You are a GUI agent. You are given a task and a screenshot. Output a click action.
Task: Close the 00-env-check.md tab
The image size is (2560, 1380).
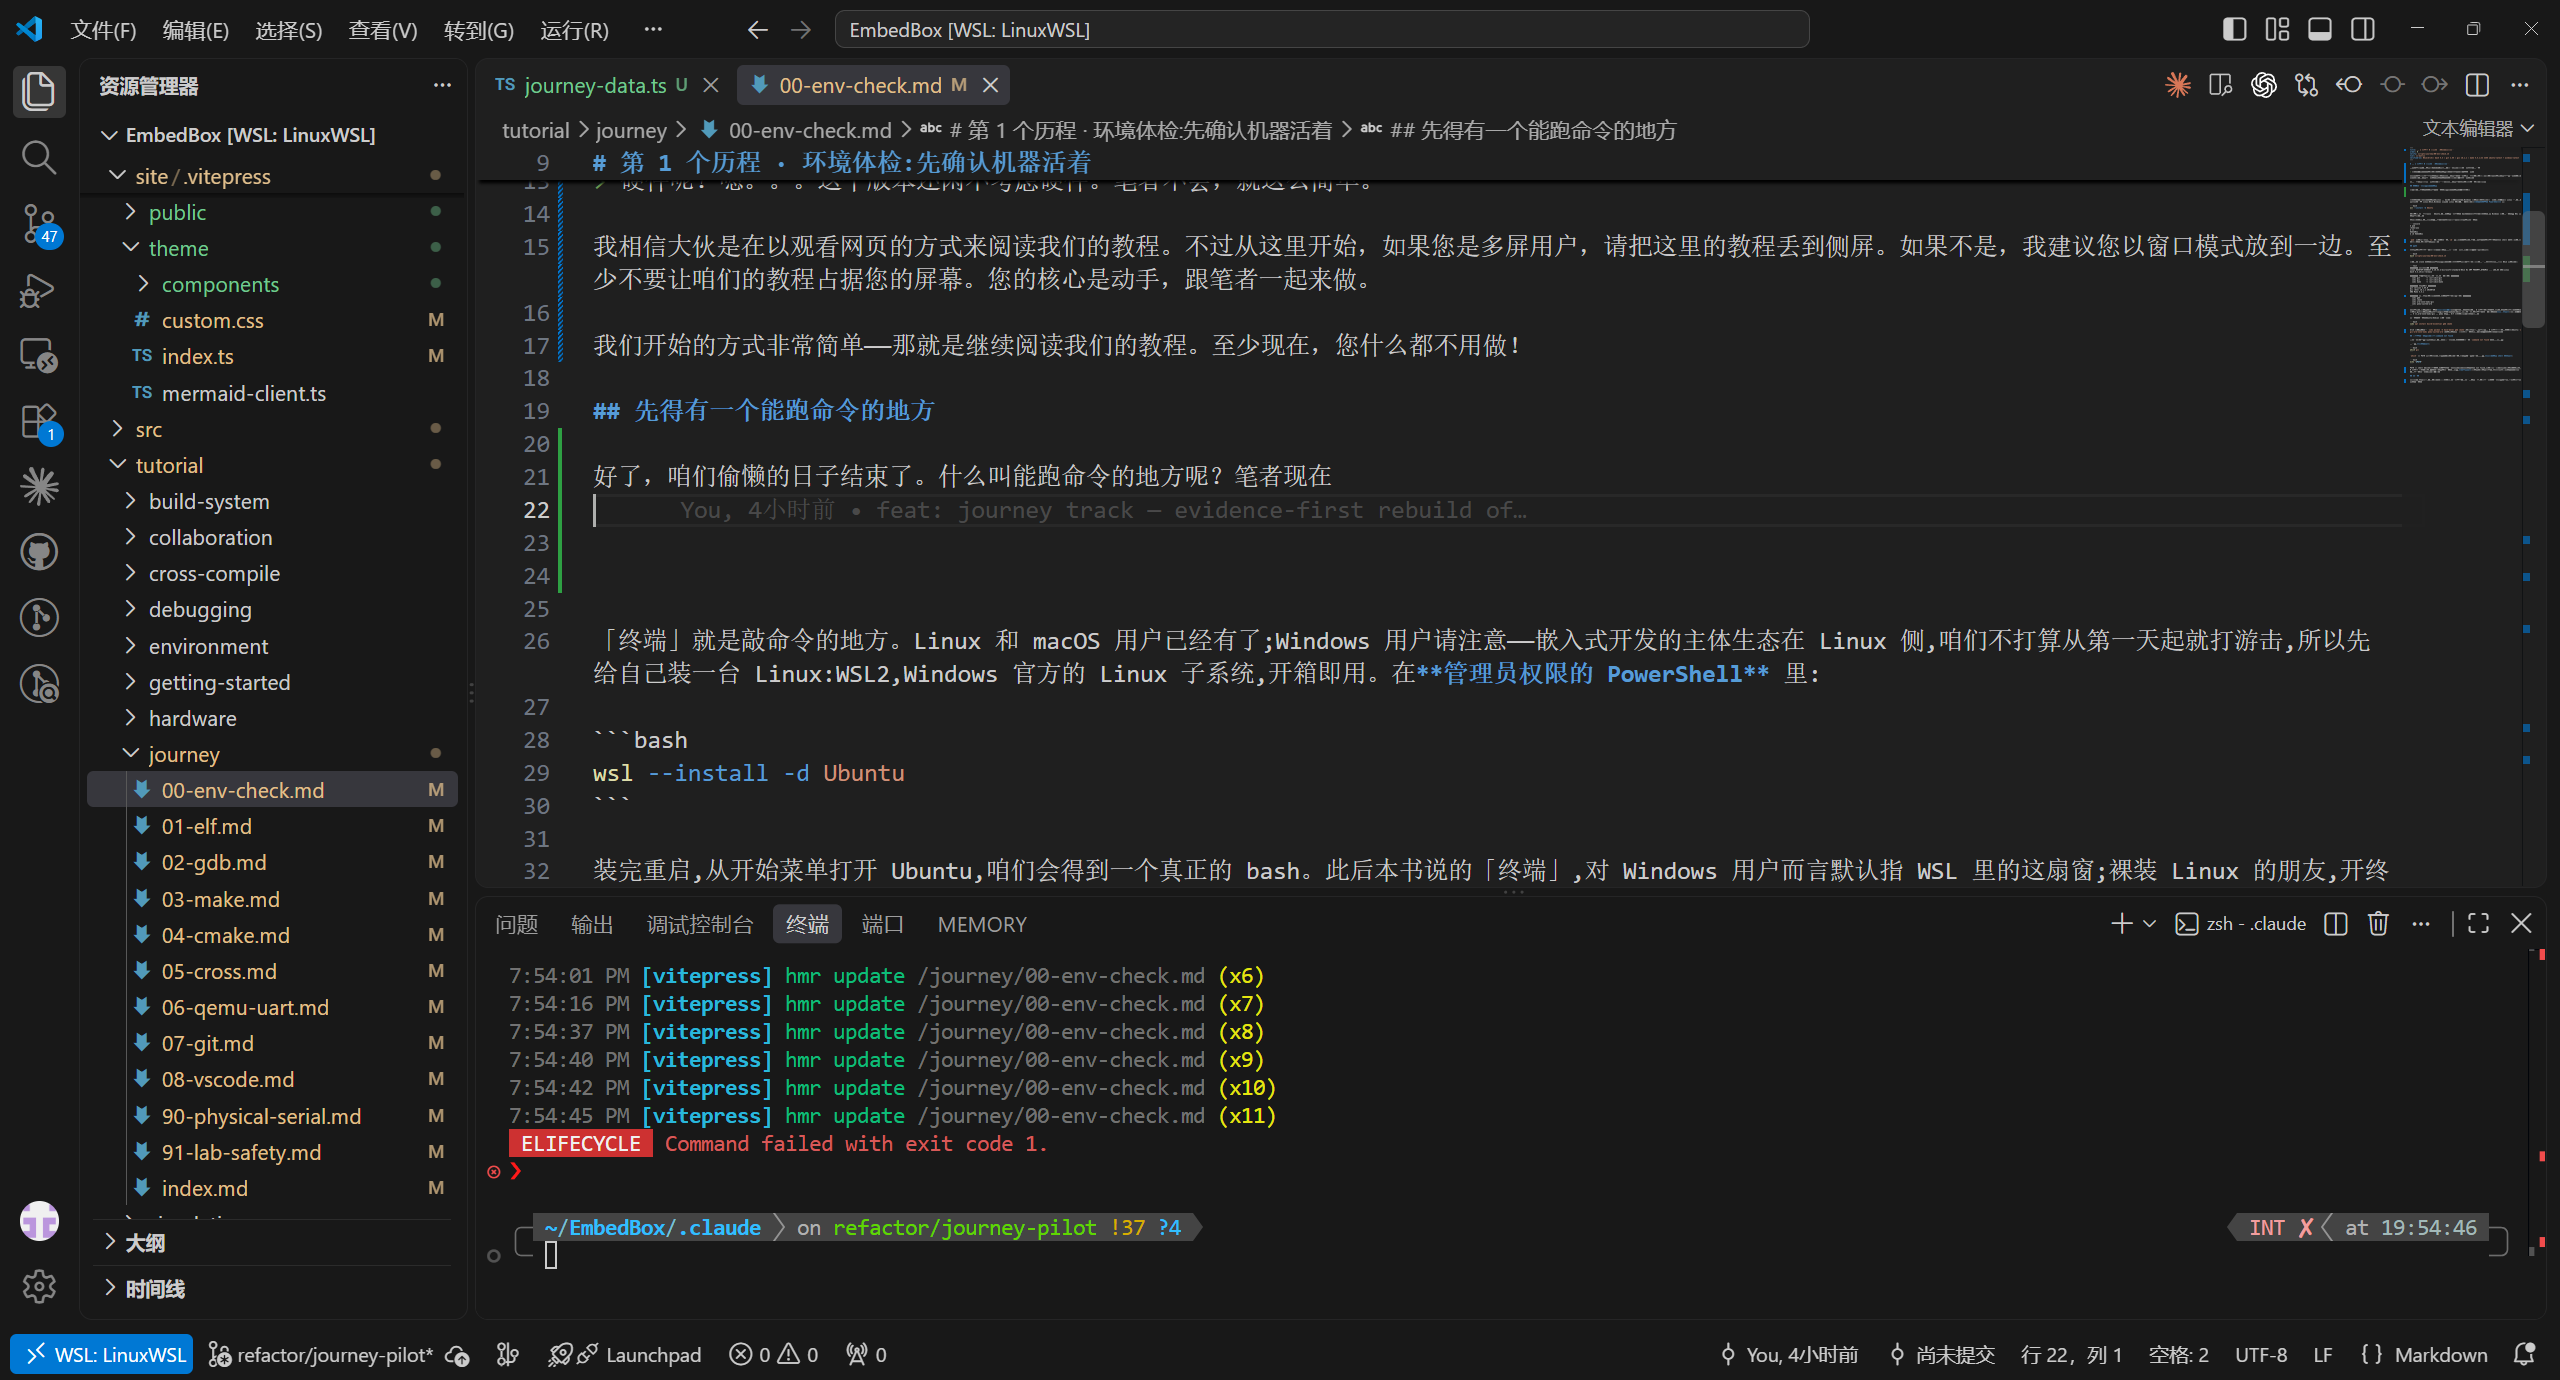tap(991, 86)
